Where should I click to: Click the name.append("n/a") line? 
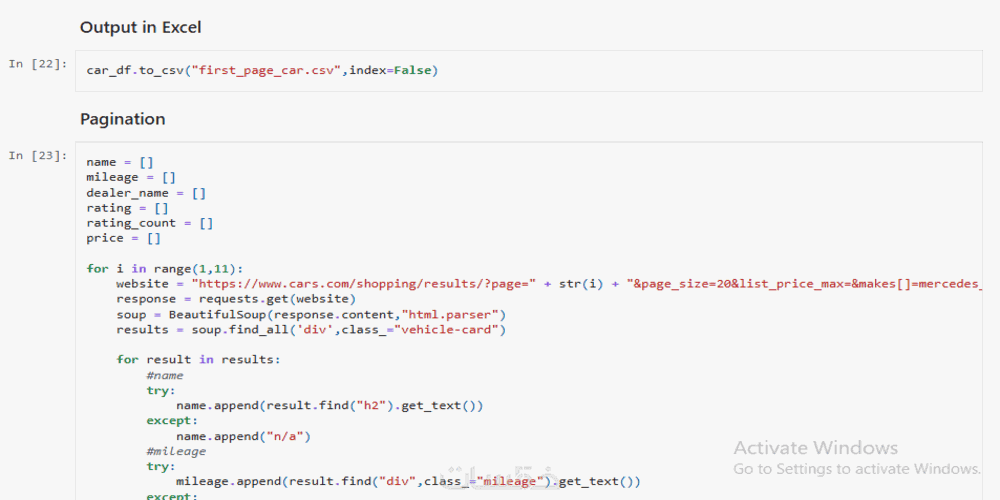point(243,436)
